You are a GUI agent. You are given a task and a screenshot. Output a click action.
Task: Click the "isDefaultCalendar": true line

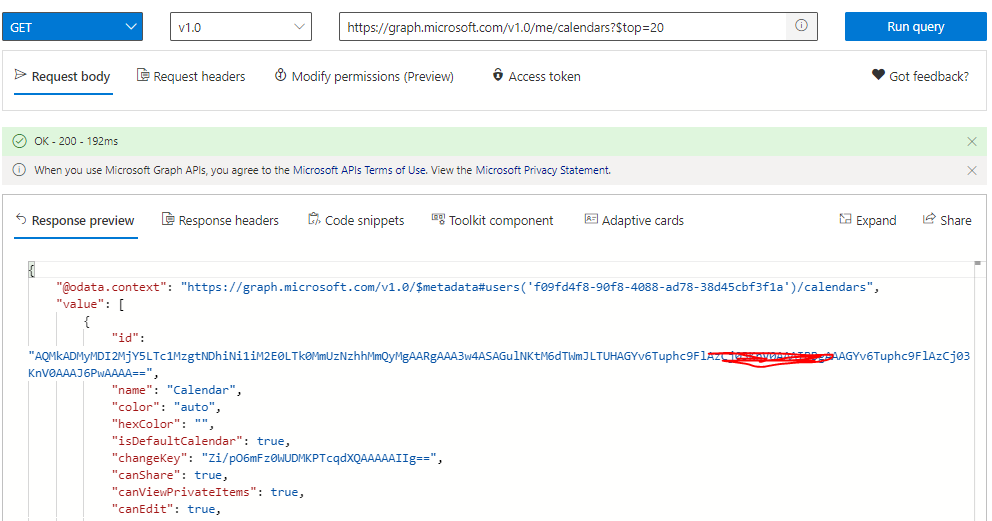[201, 441]
